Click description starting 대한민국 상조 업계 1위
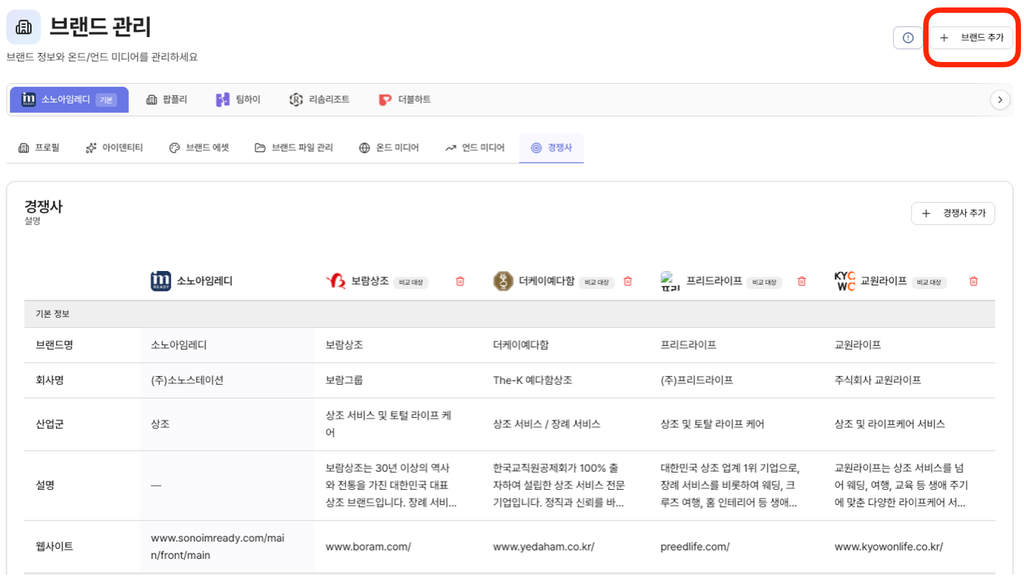This screenshot has width=1024, height=586. pos(729,485)
